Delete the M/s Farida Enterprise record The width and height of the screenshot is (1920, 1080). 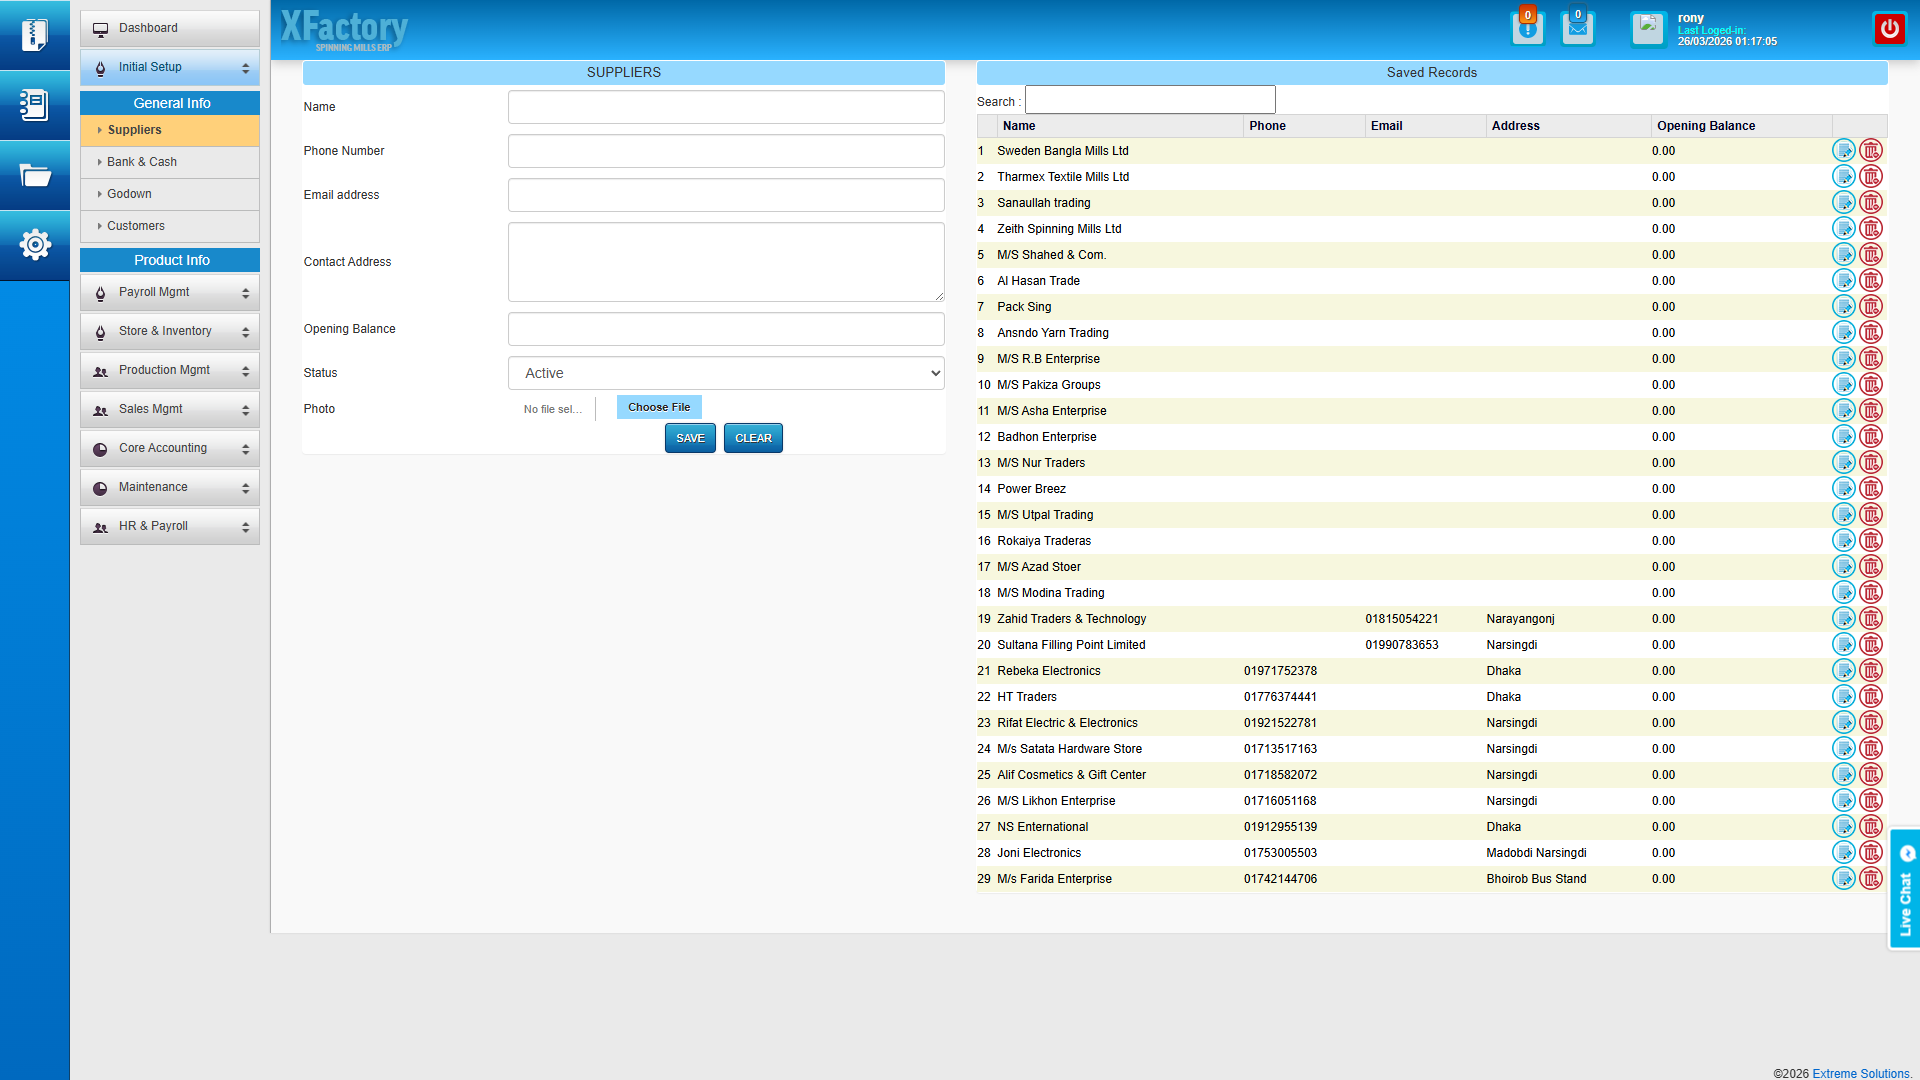1870,879
